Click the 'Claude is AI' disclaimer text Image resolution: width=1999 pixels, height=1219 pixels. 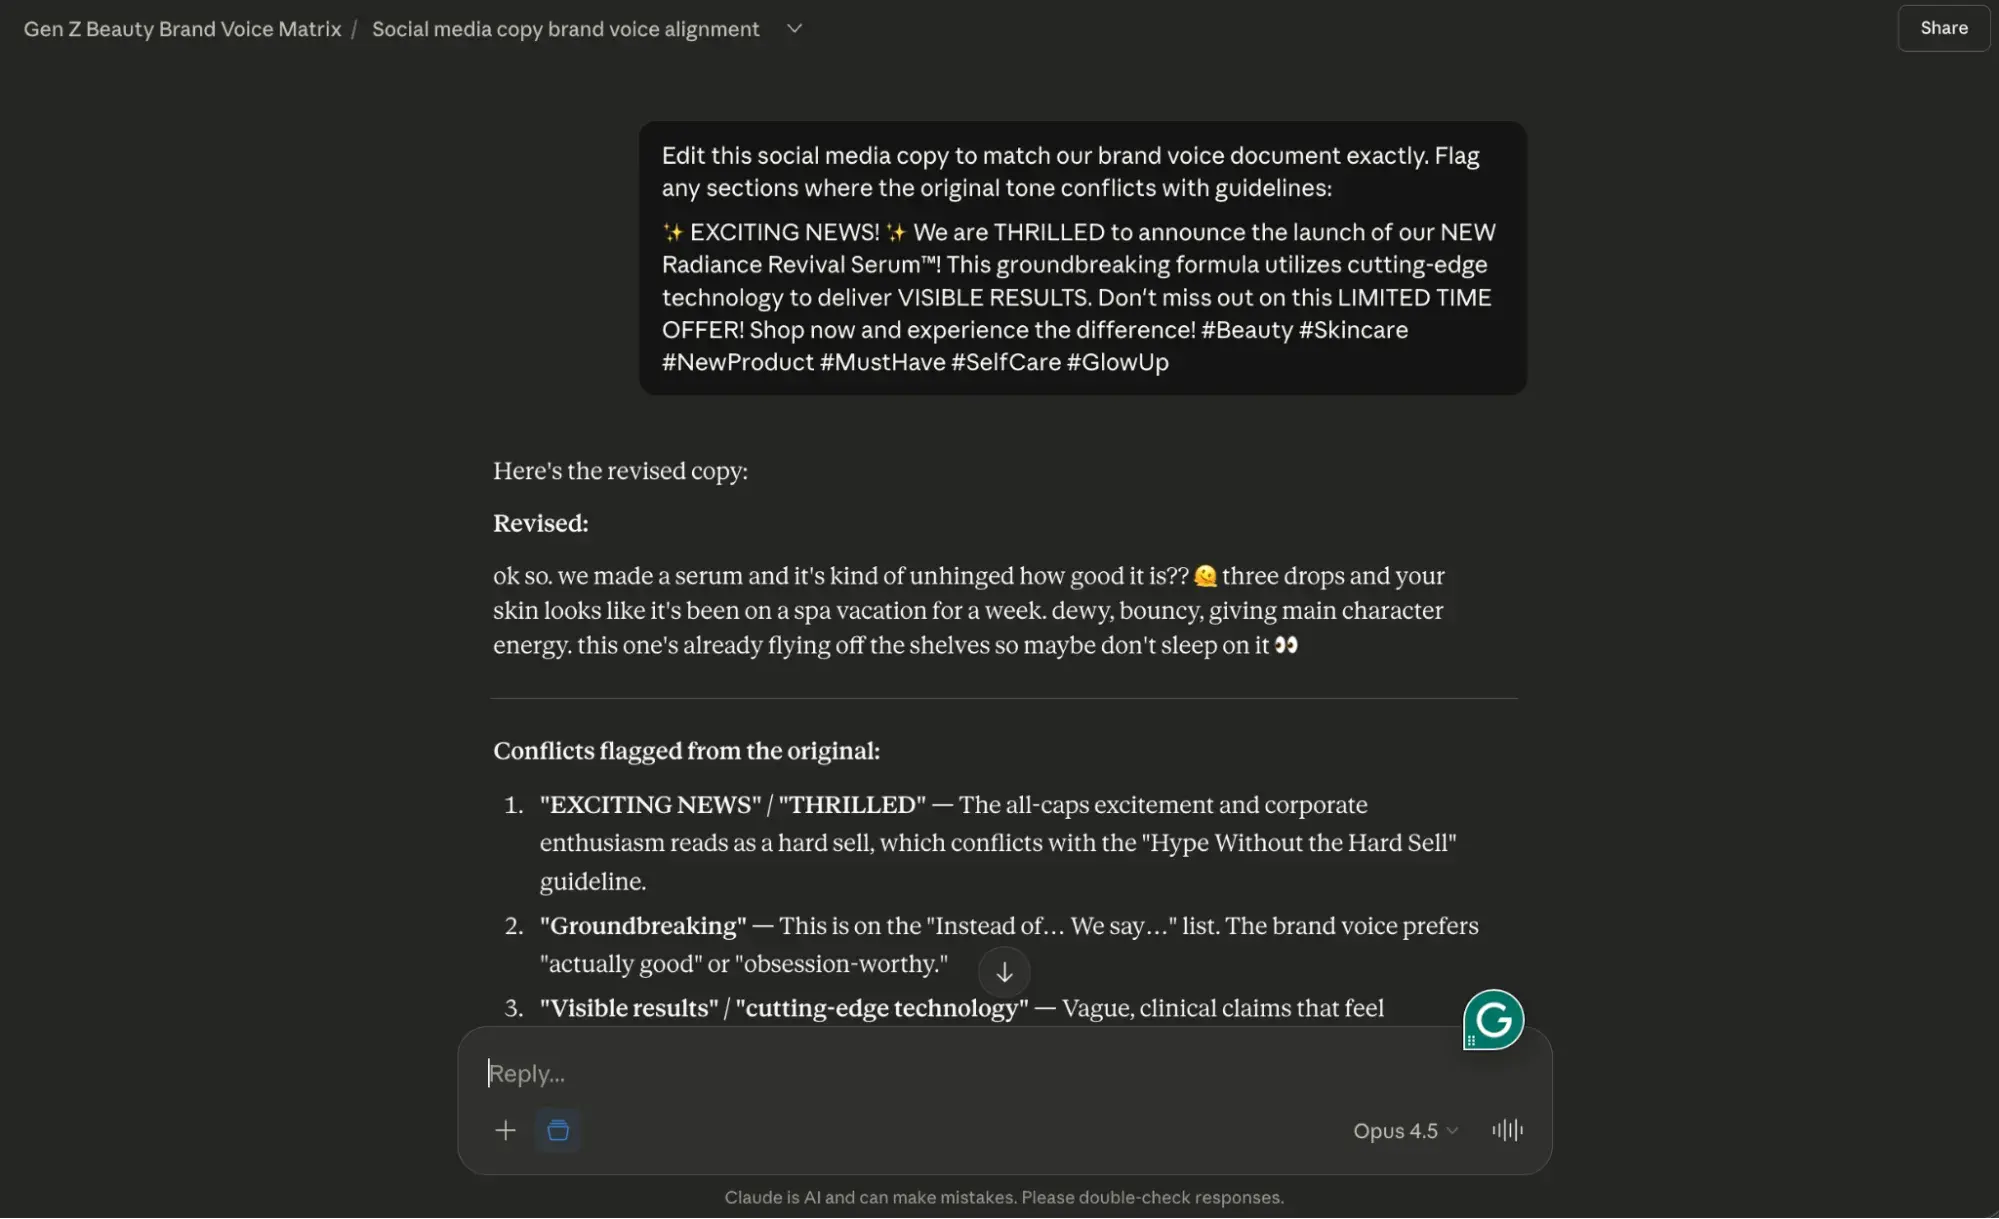(1003, 1196)
